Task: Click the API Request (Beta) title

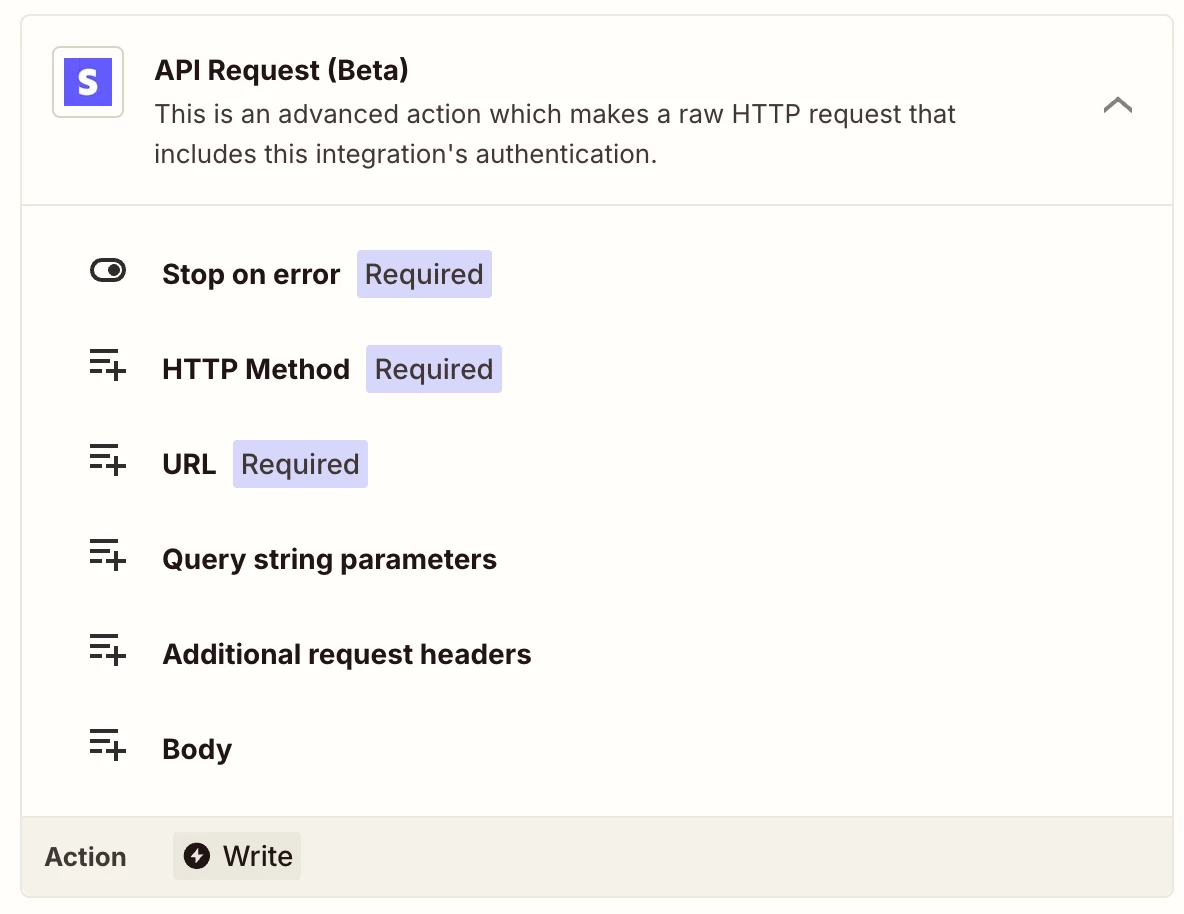Action: pyautogui.click(x=281, y=70)
